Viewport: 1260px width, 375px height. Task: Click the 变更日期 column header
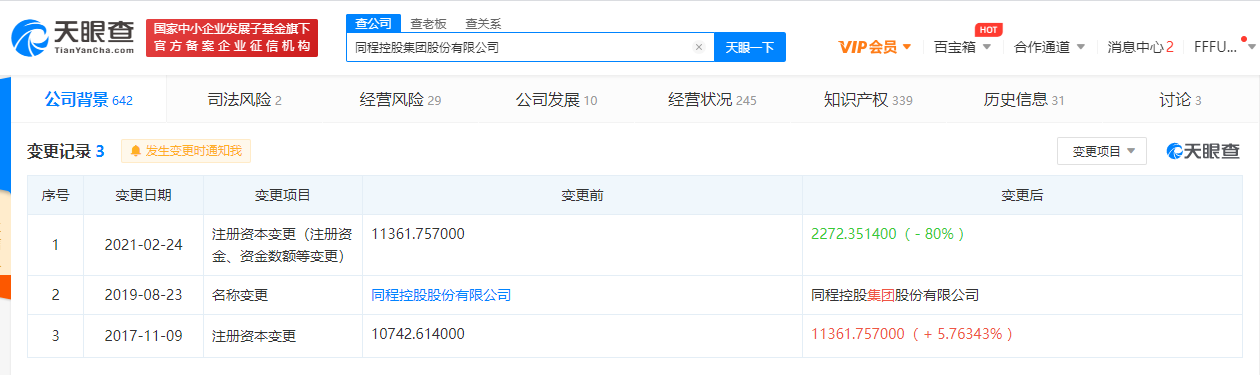tap(143, 195)
